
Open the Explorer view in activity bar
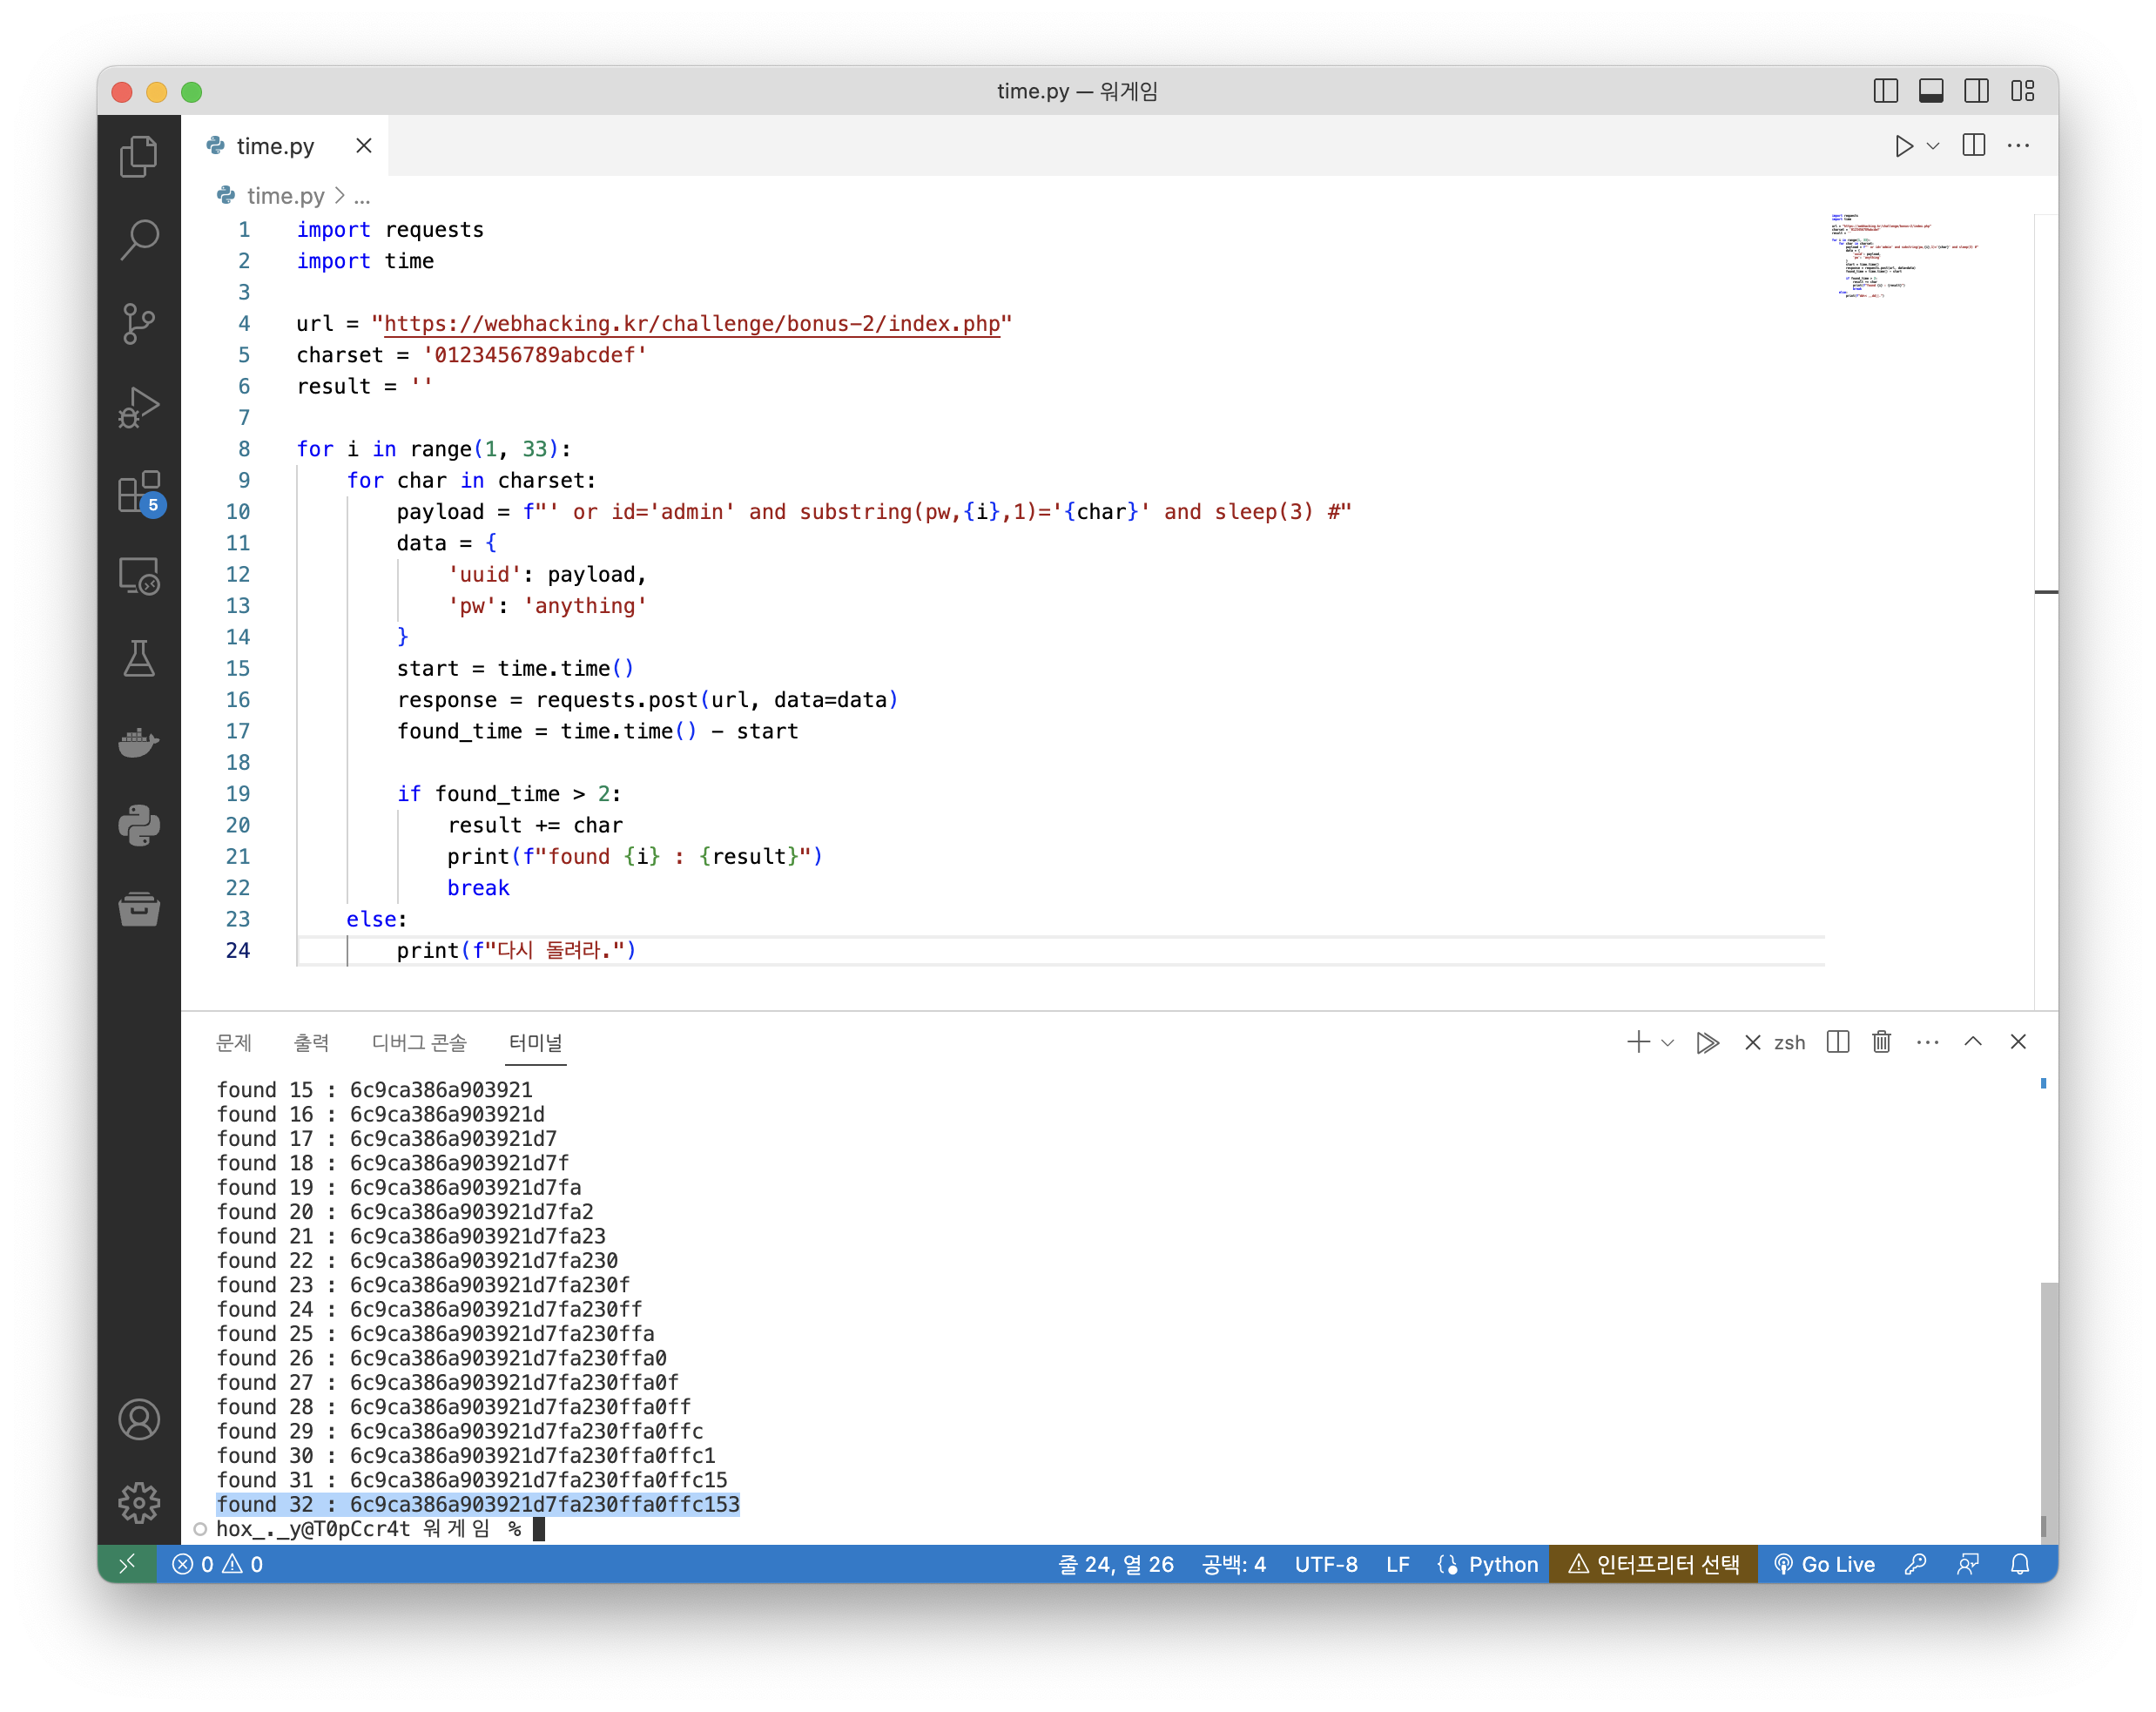click(x=139, y=156)
